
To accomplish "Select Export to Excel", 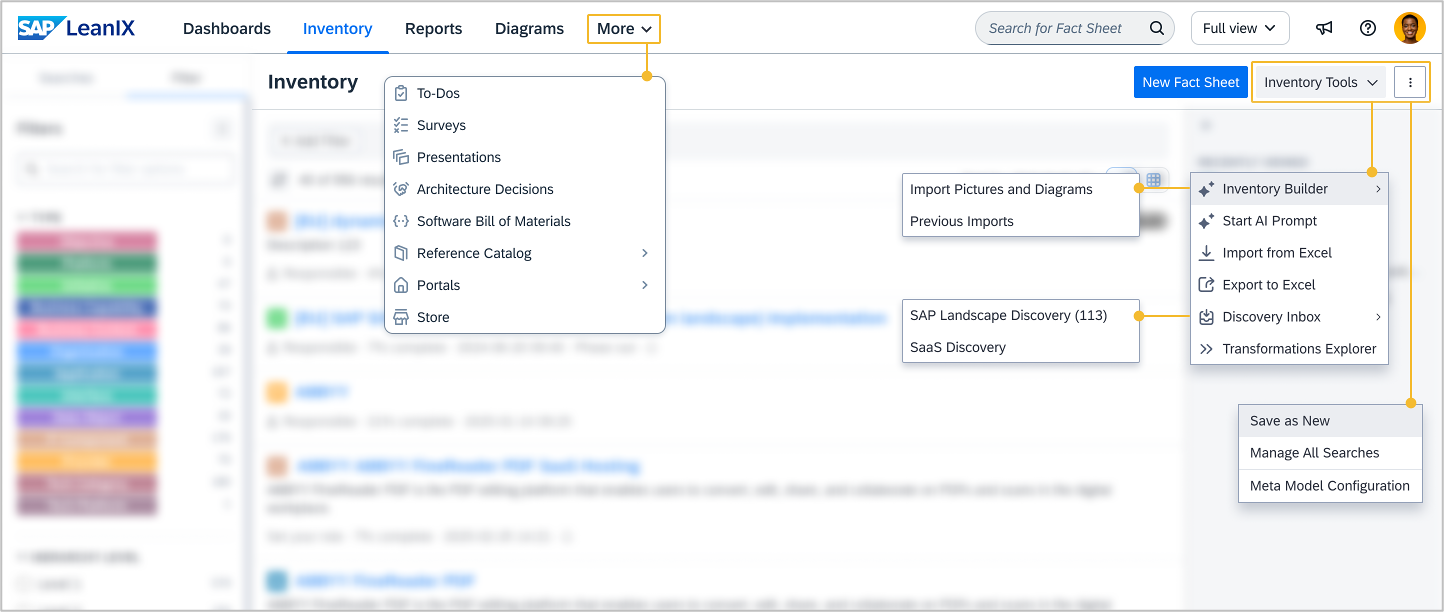I will tap(1289, 285).
